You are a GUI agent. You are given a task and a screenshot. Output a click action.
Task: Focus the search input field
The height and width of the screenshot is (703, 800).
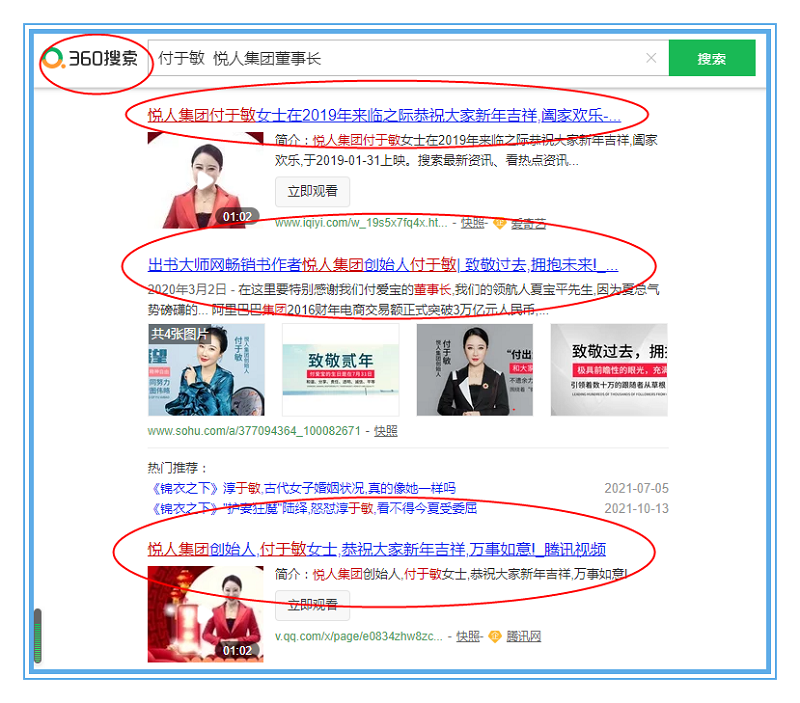400,58
